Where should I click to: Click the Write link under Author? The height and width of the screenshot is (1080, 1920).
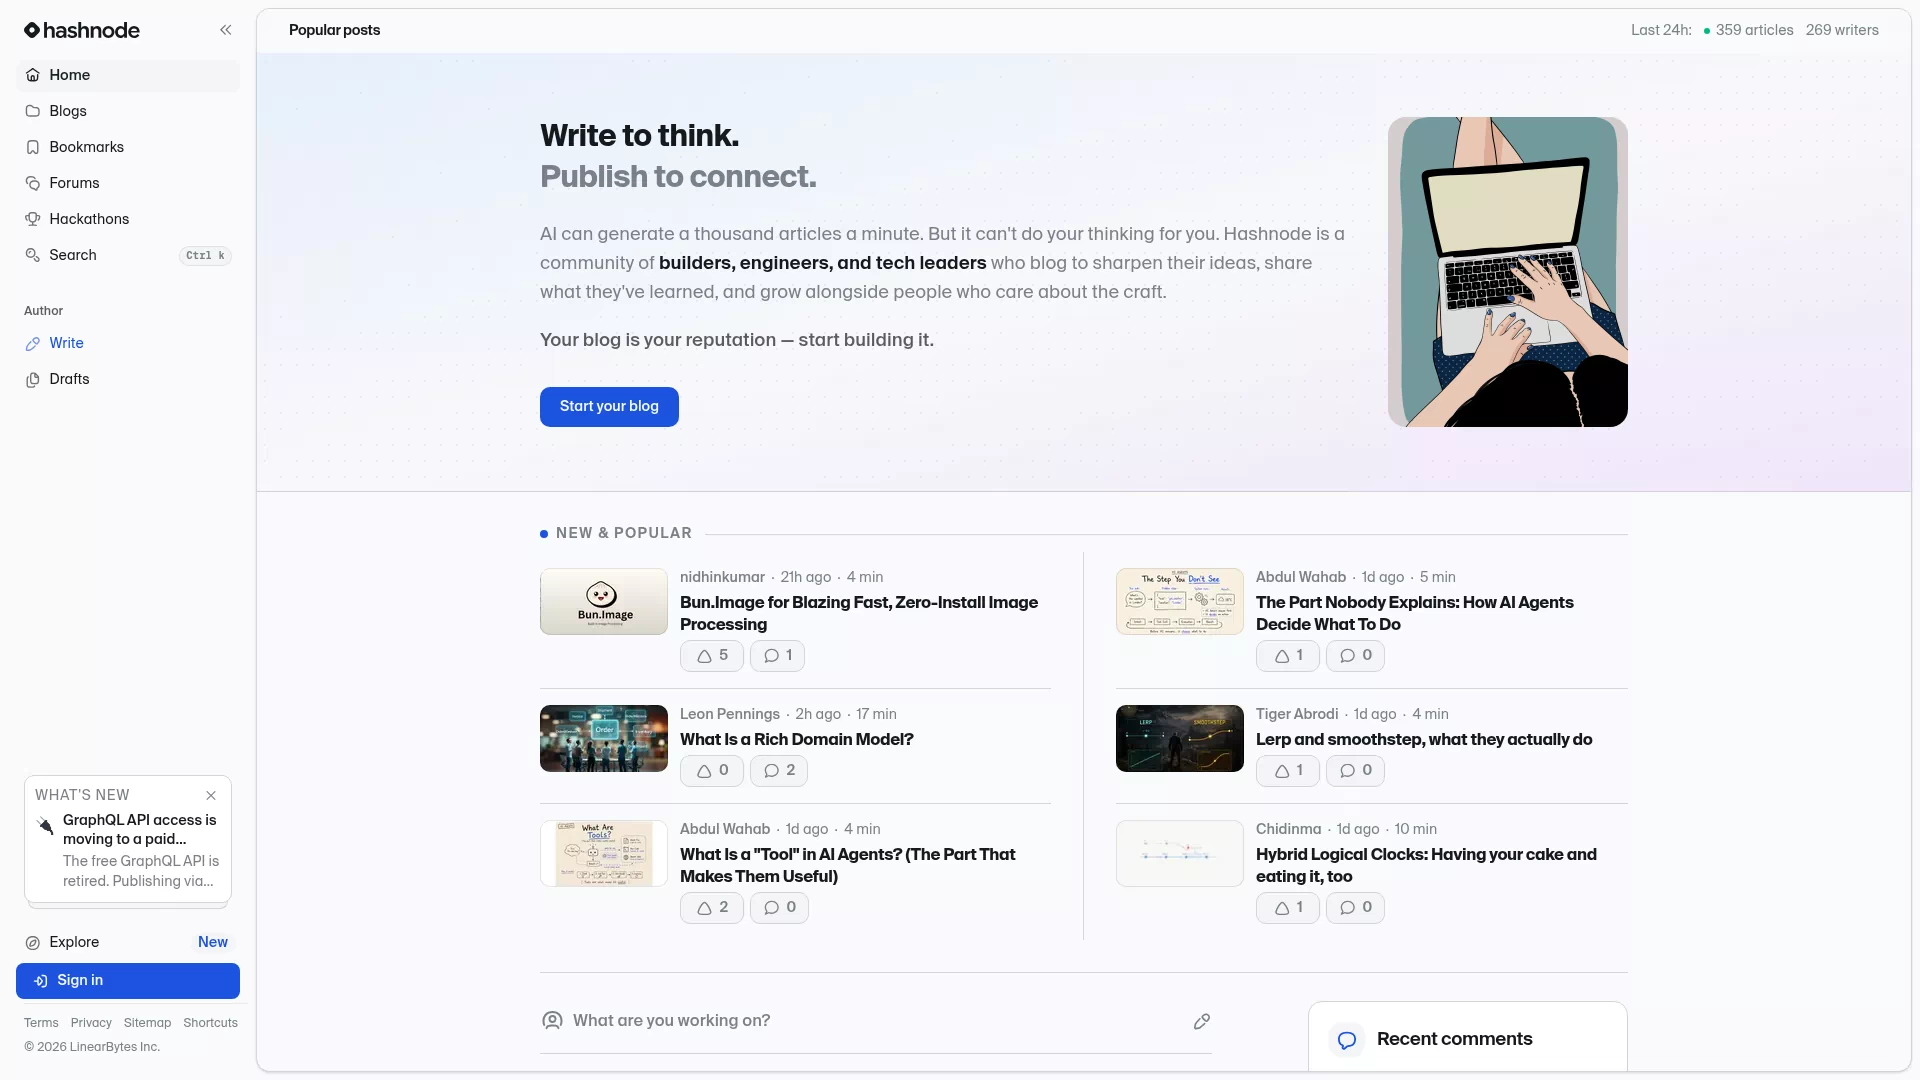click(x=128, y=343)
